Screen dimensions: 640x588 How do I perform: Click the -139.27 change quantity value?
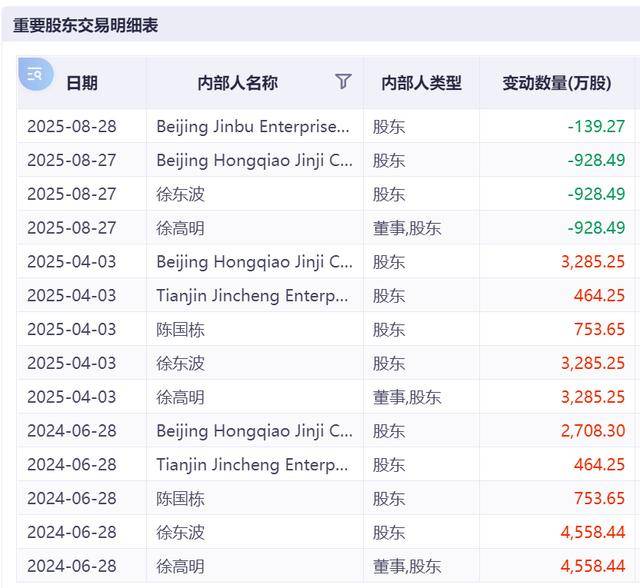coord(596,126)
